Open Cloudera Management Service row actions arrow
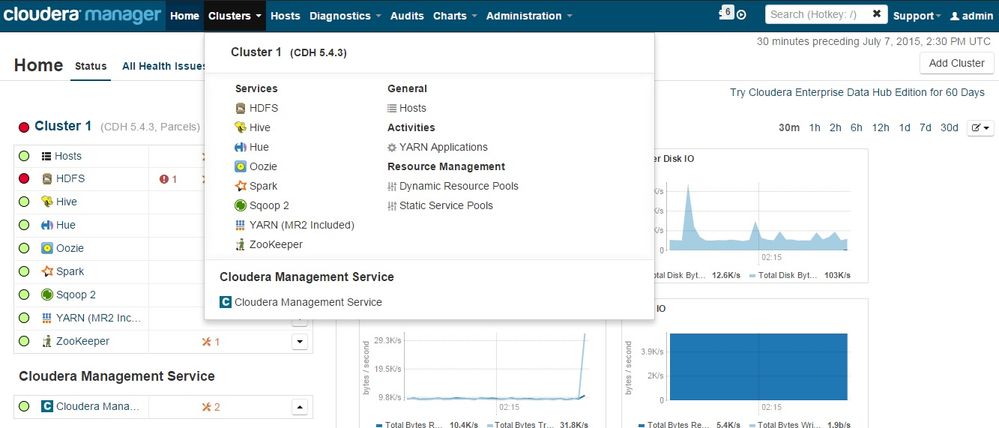This screenshot has width=999, height=428. click(x=299, y=407)
